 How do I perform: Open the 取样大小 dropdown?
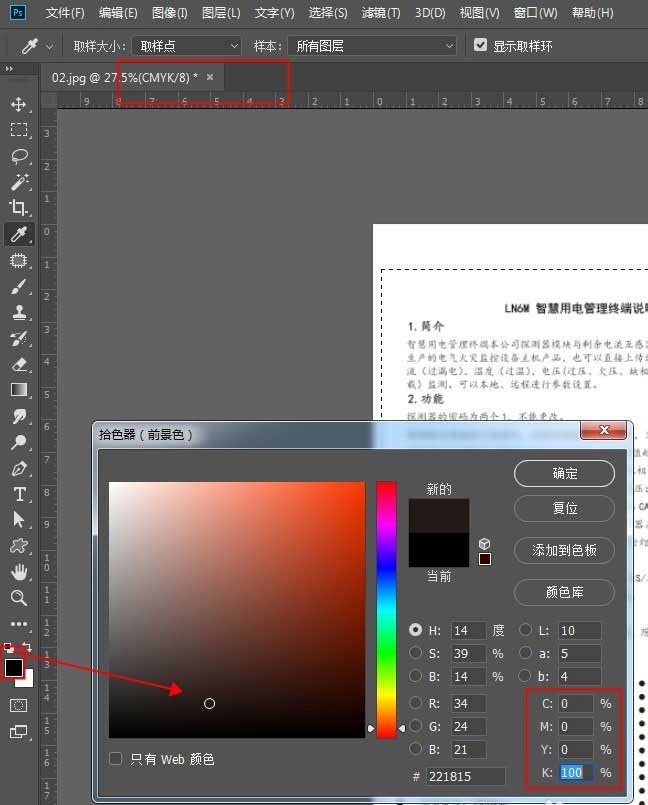188,46
